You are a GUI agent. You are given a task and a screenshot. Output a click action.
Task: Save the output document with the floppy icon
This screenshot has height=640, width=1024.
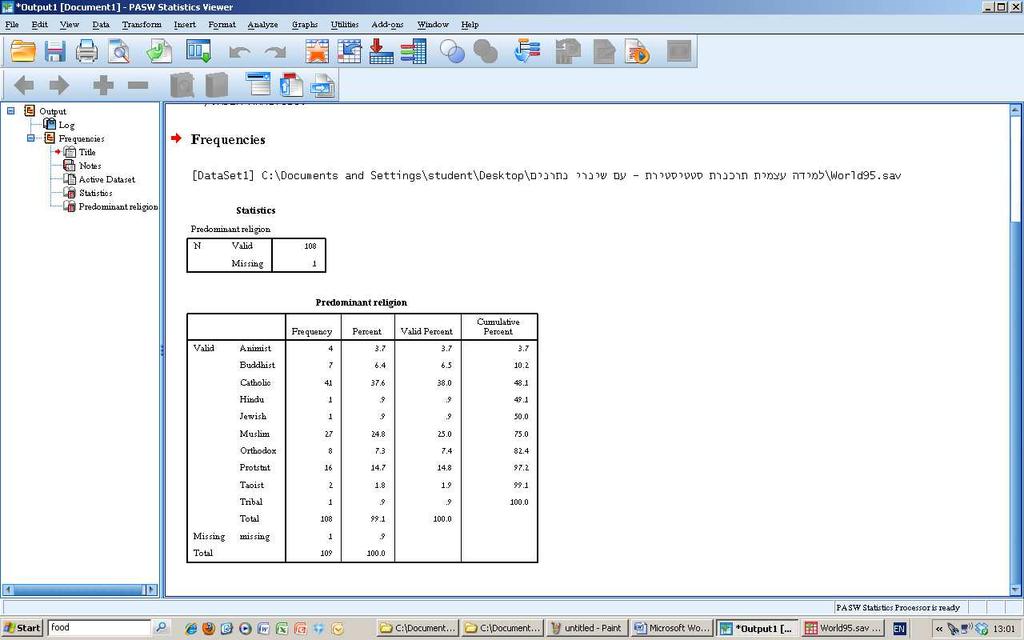(x=55, y=52)
